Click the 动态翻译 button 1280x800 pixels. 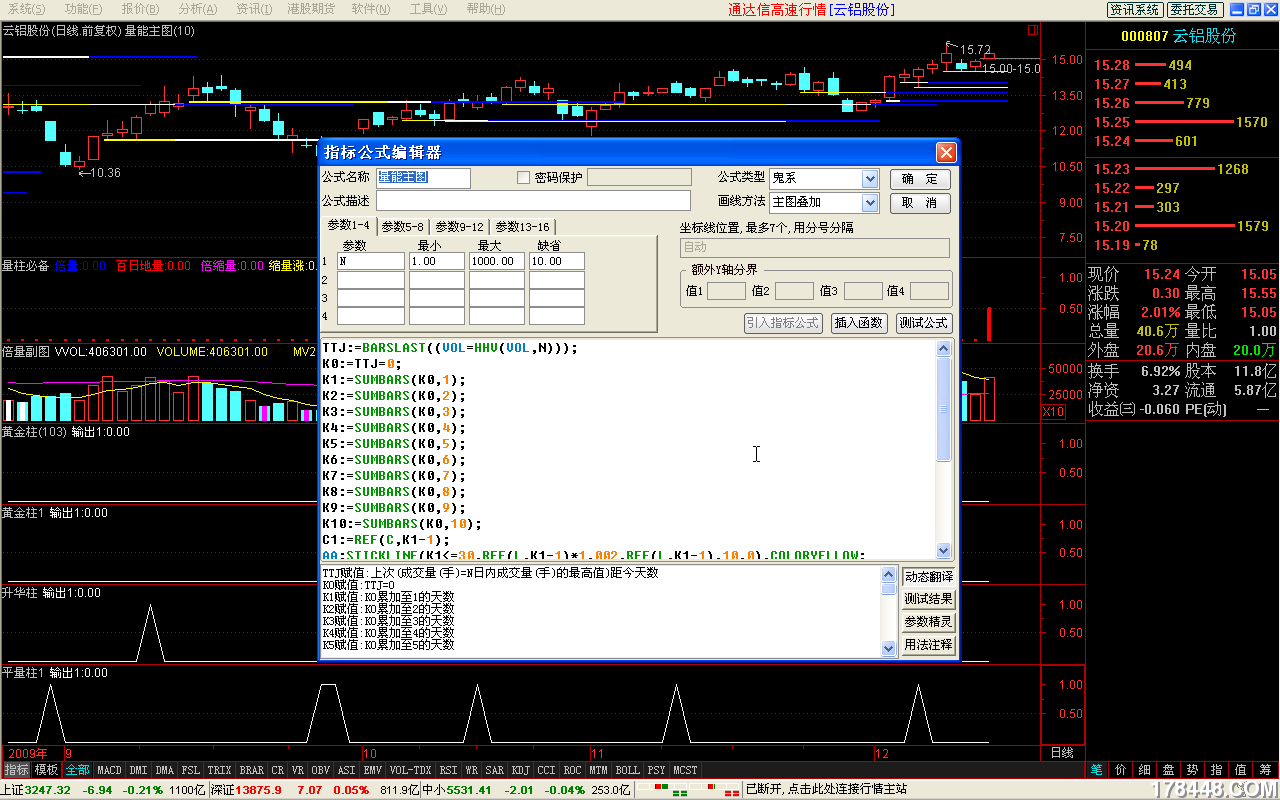click(928, 577)
